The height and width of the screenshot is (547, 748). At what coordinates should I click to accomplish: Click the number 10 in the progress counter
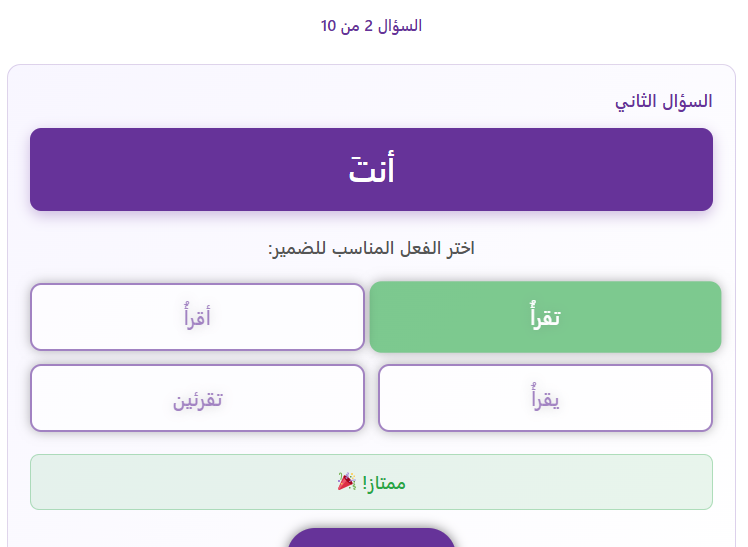[x=330, y=26]
